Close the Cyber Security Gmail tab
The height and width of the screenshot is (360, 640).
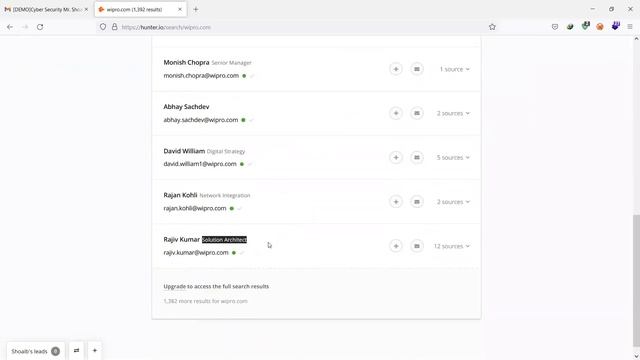[x=86, y=9]
